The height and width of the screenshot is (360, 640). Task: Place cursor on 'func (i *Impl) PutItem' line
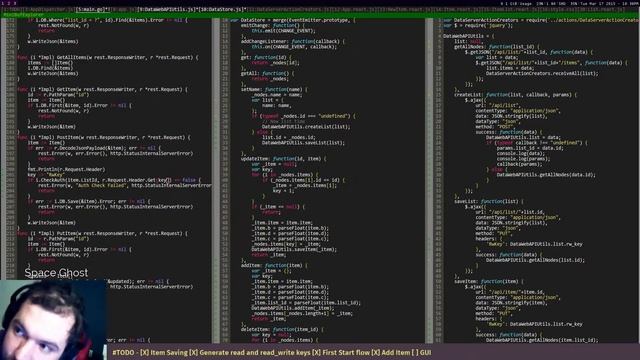pyautogui.click(x=102, y=233)
